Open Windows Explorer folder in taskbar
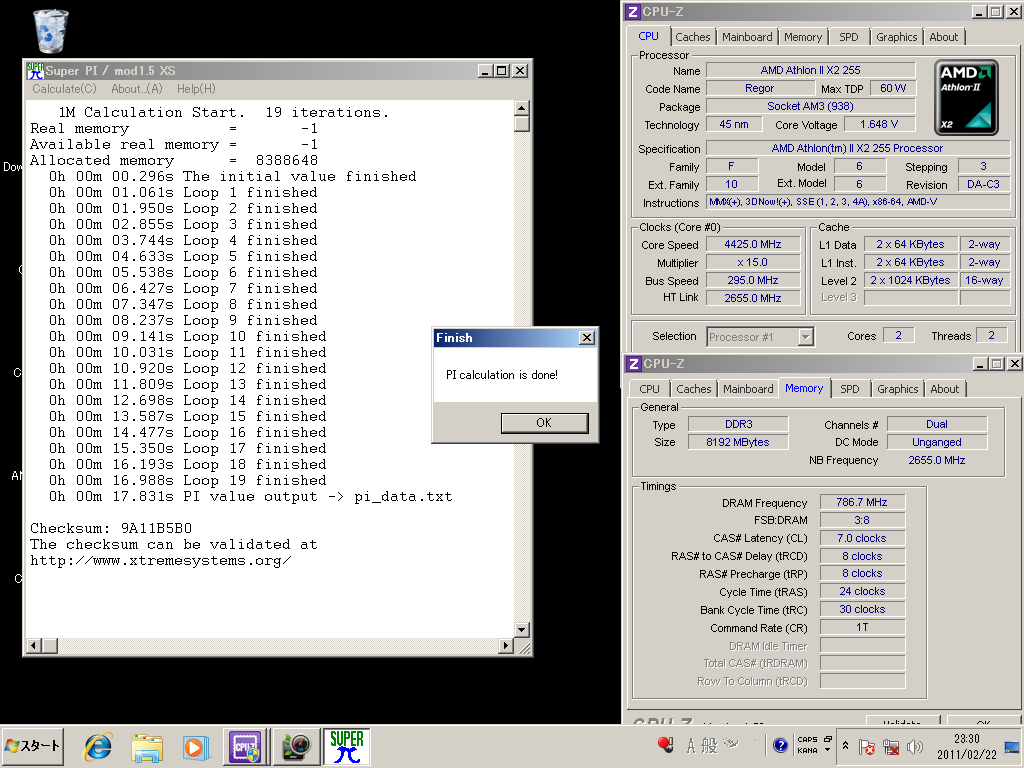Image resolution: width=1024 pixels, height=768 pixels. click(x=147, y=746)
